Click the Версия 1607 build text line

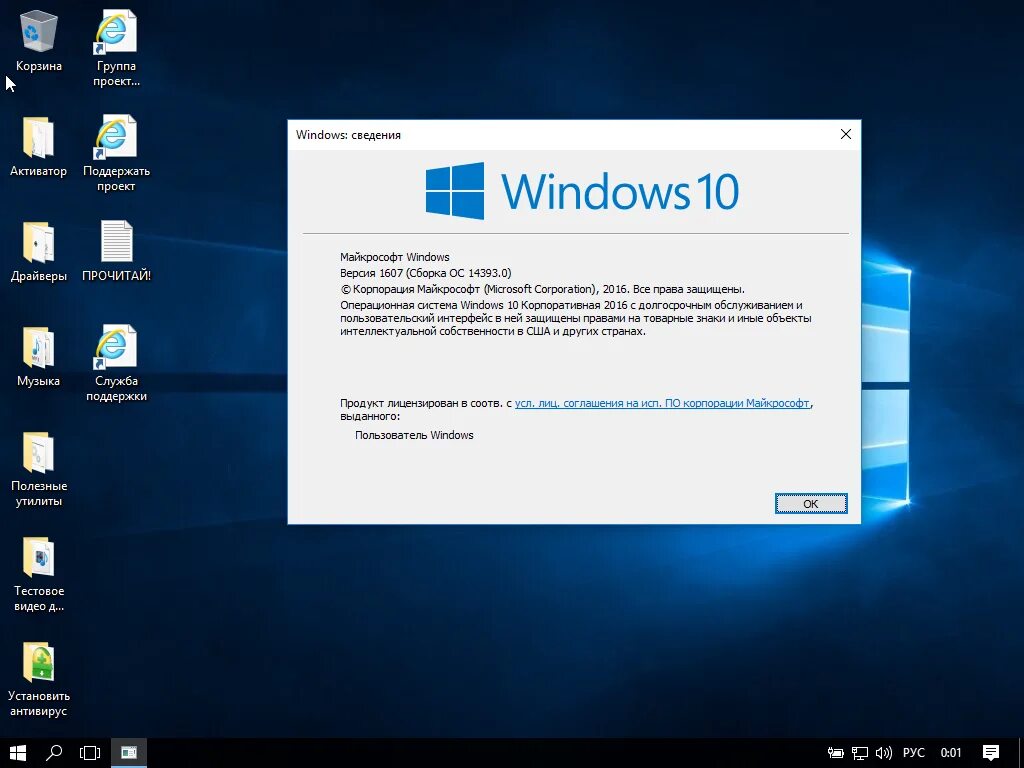click(426, 273)
